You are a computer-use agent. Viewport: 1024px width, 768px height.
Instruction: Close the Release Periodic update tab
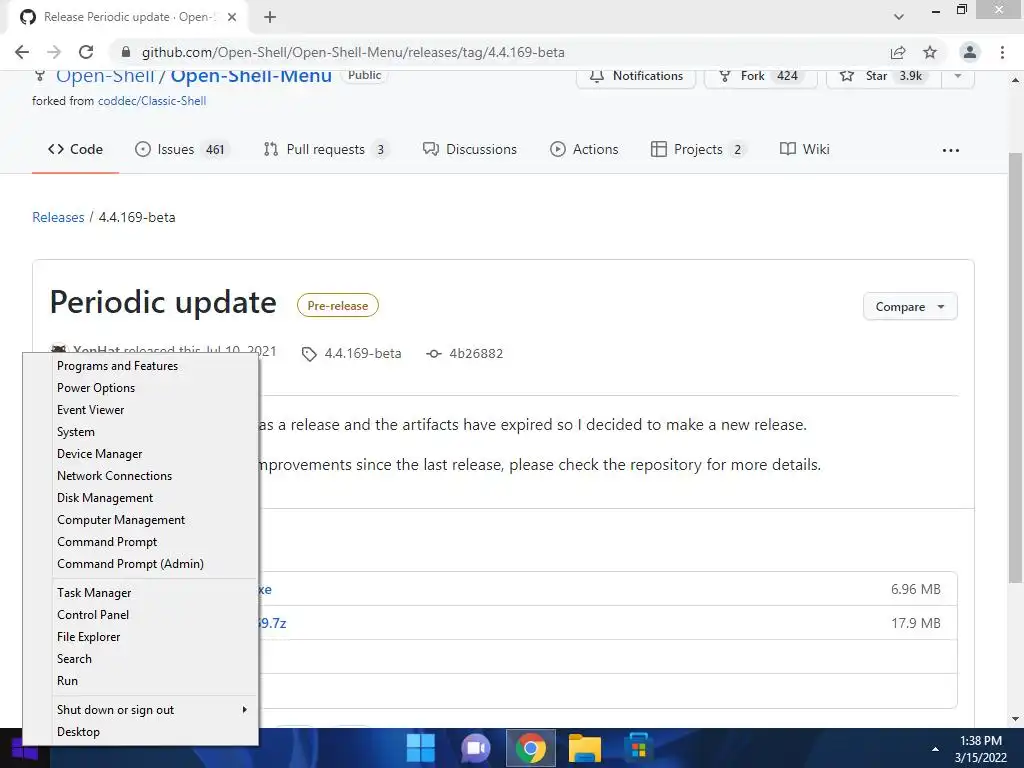tap(232, 17)
